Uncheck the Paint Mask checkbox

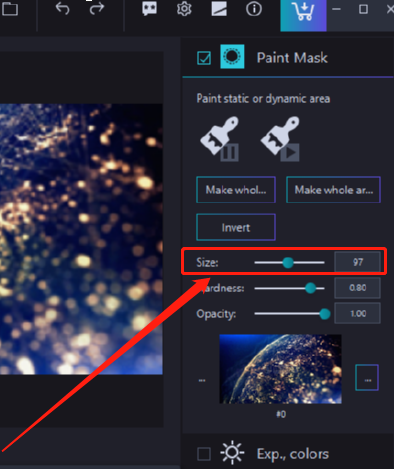pos(204,58)
